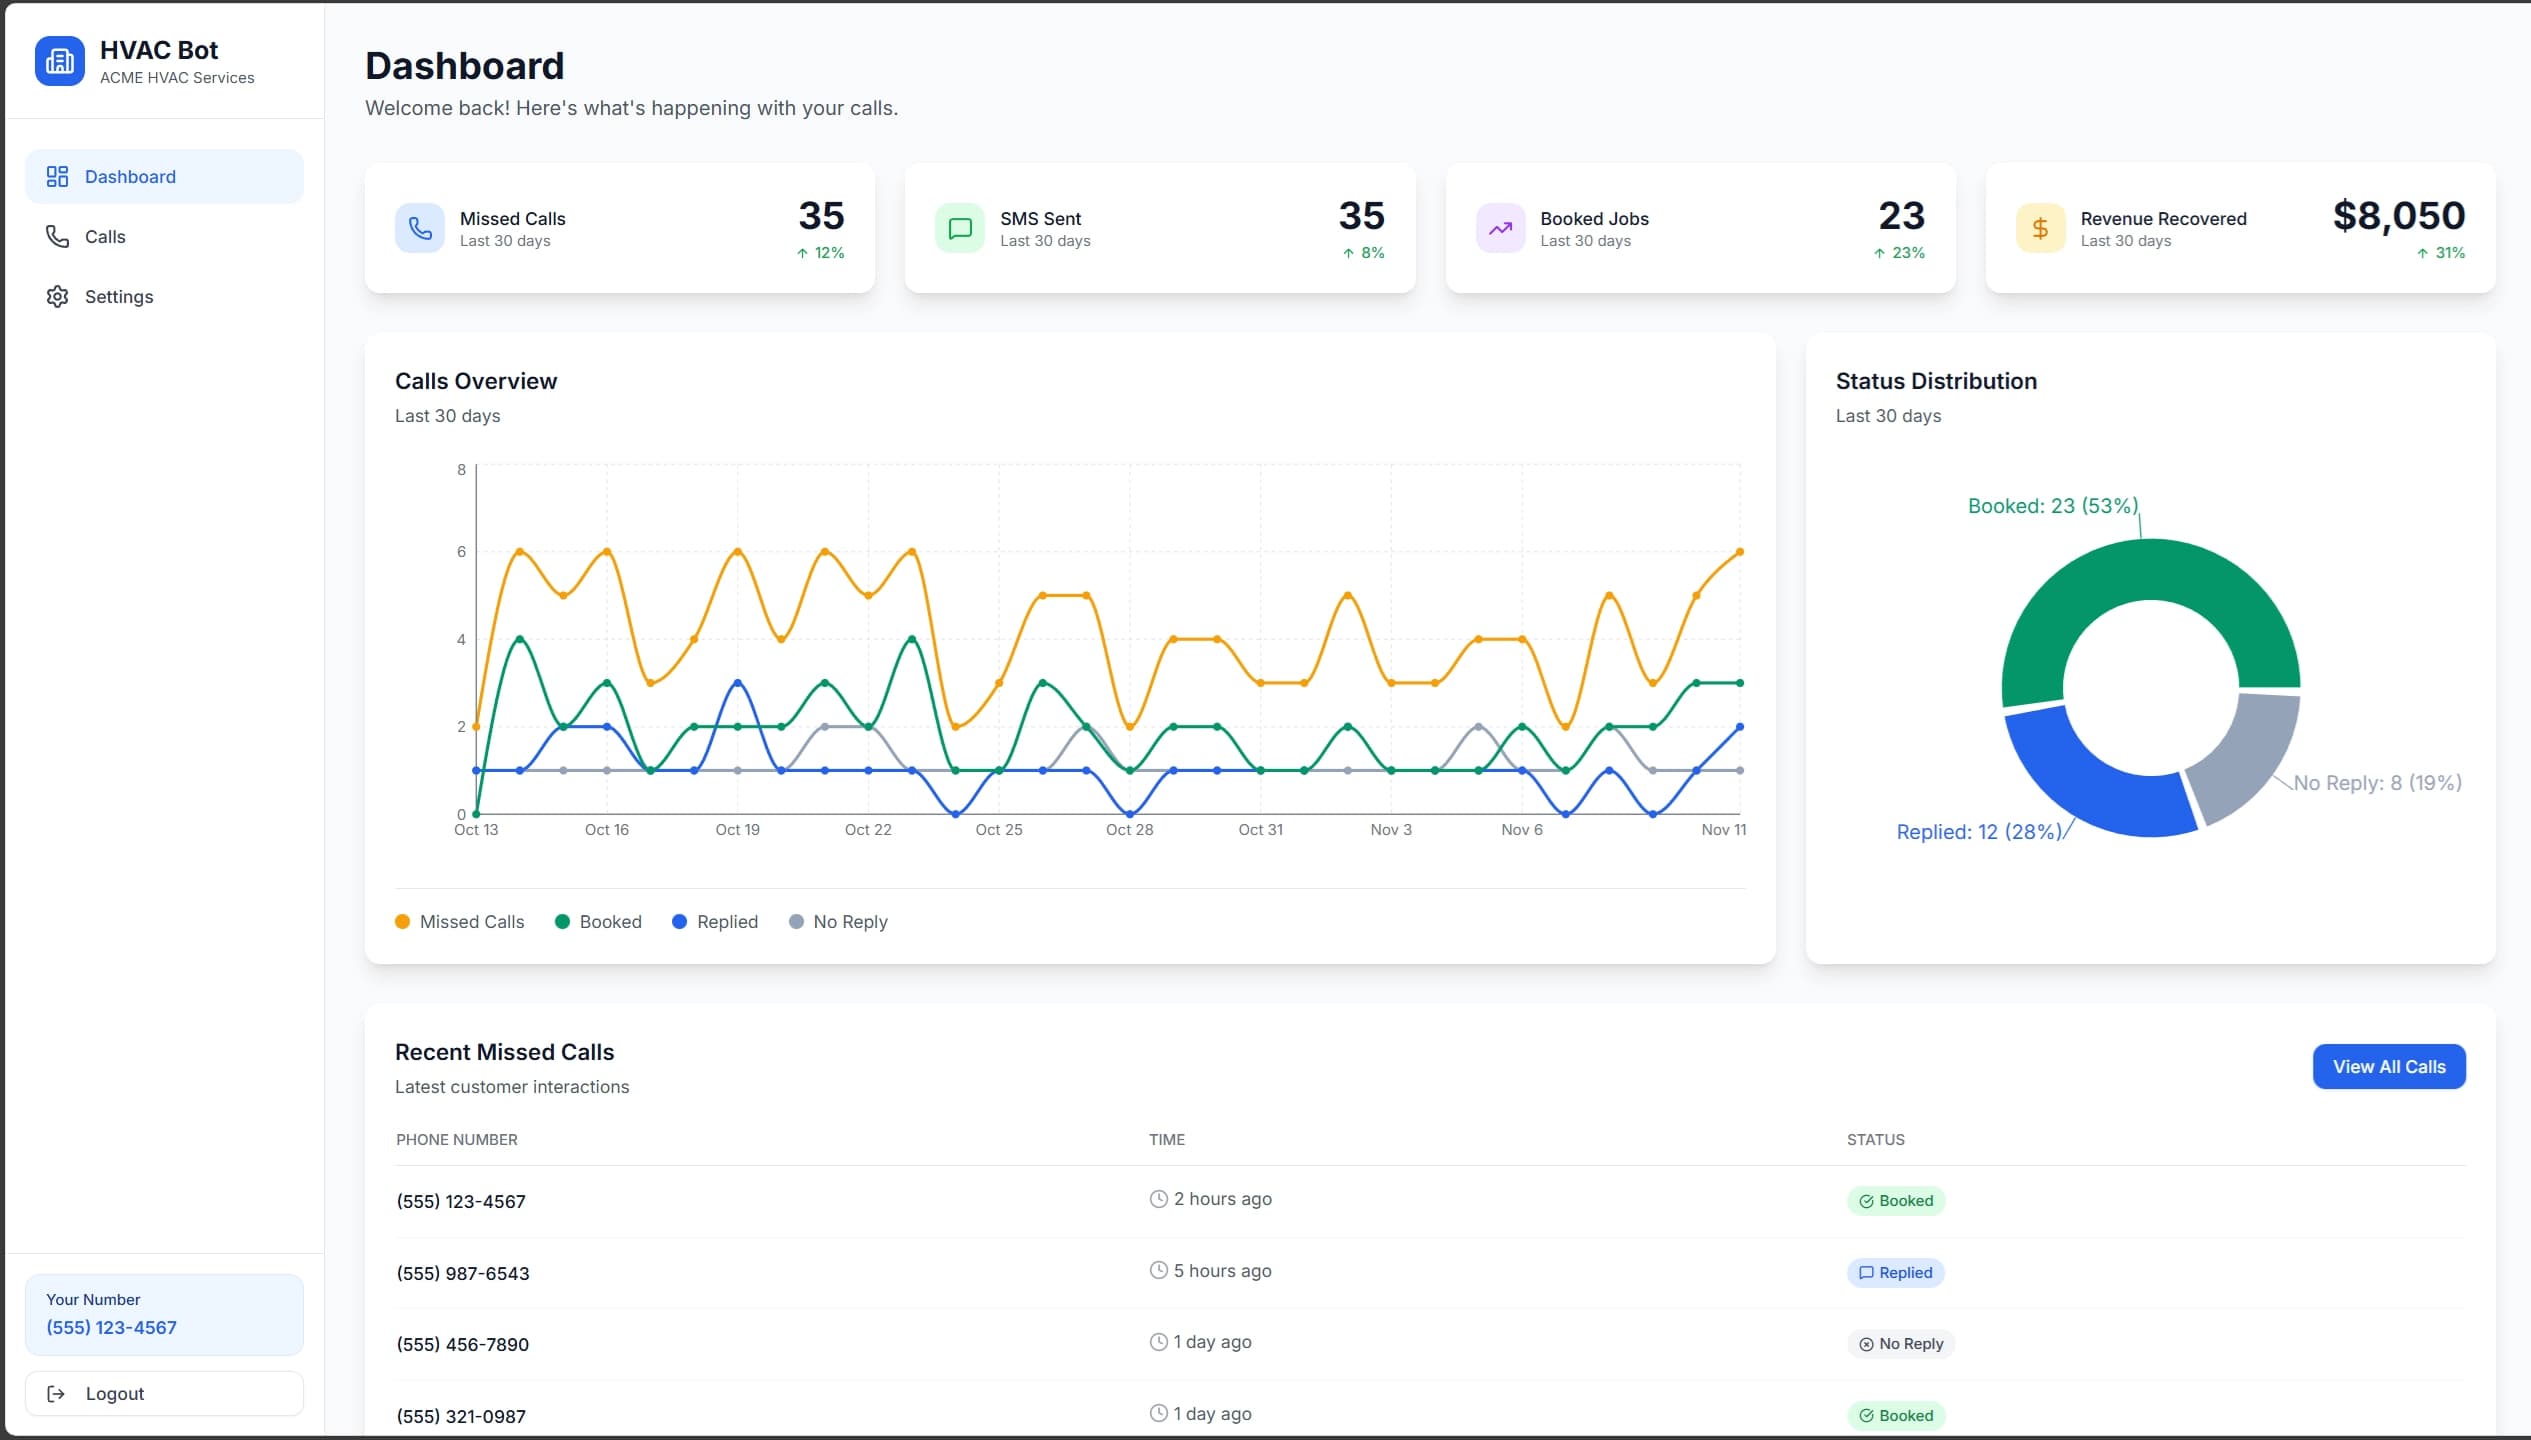Click the Replied badge for (555) 987-6543

(1895, 1272)
